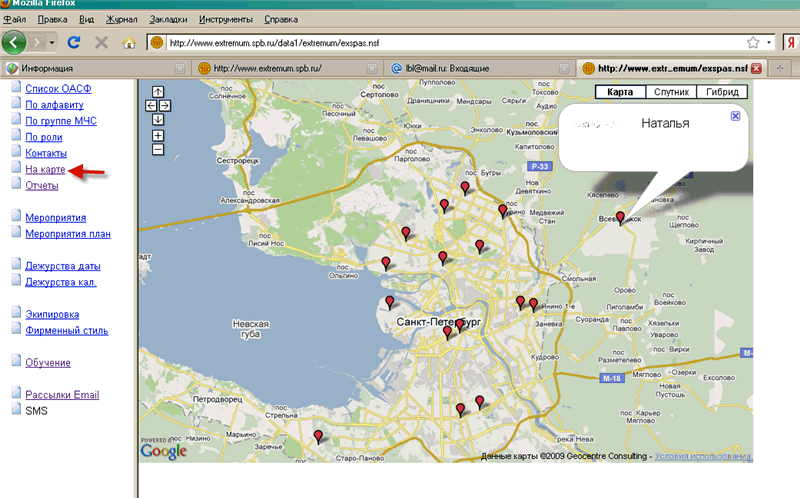Zoom out the map with minus

pyautogui.click(x=158, y=150)
